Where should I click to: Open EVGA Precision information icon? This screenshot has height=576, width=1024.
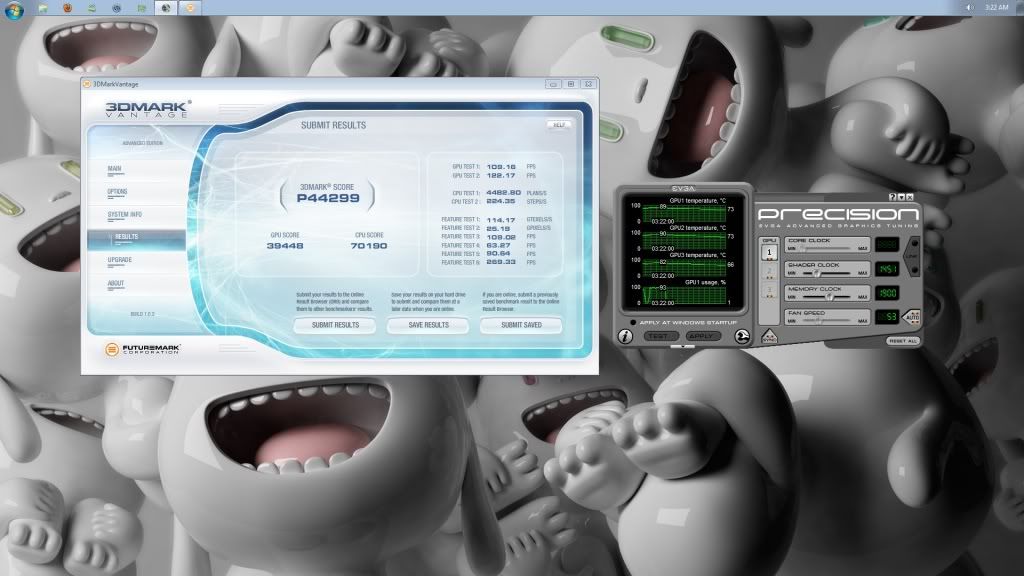tap(625, 337)
